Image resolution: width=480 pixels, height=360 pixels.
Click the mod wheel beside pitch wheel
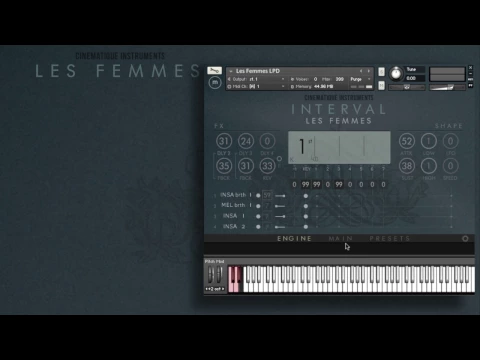[219, 275]
